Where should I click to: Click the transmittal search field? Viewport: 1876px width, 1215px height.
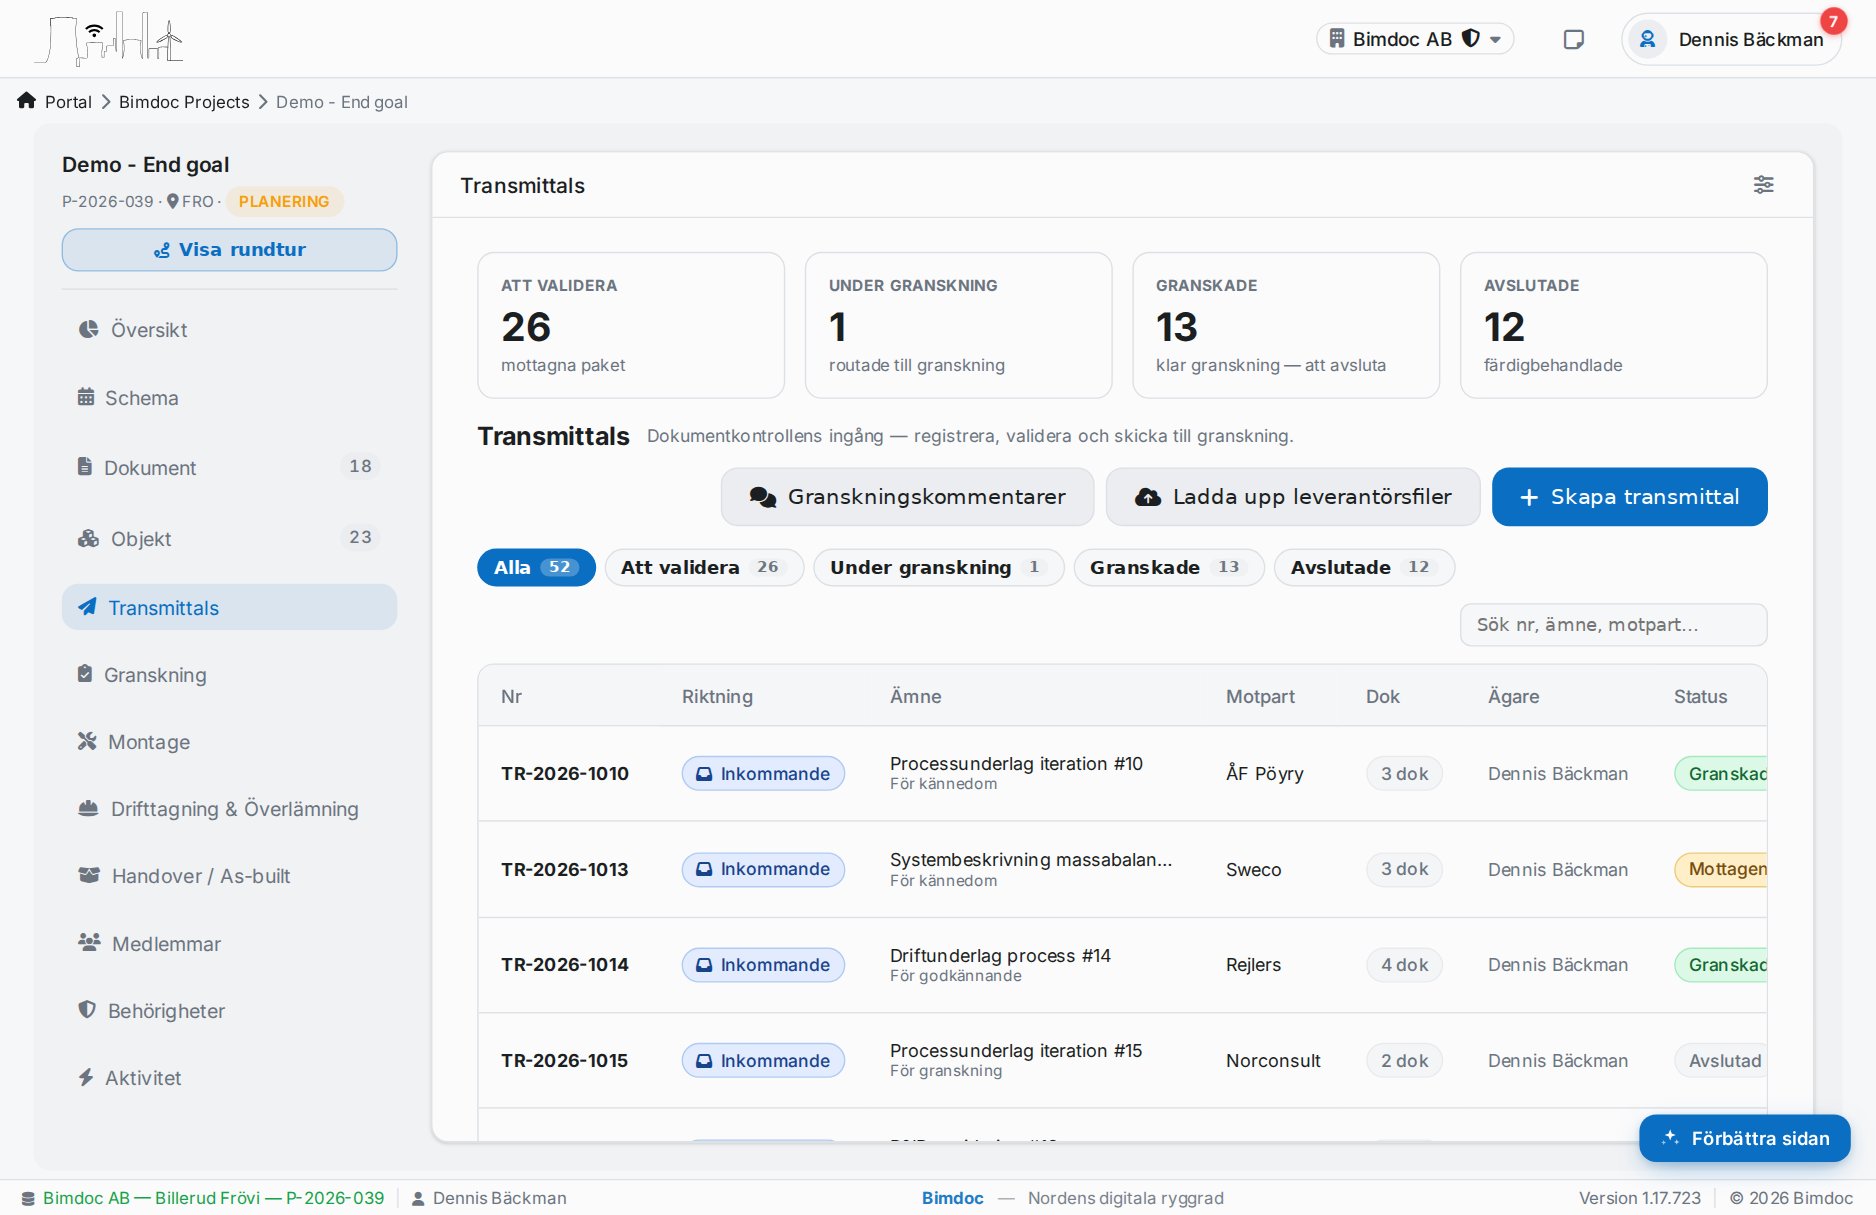point(1613,625)
